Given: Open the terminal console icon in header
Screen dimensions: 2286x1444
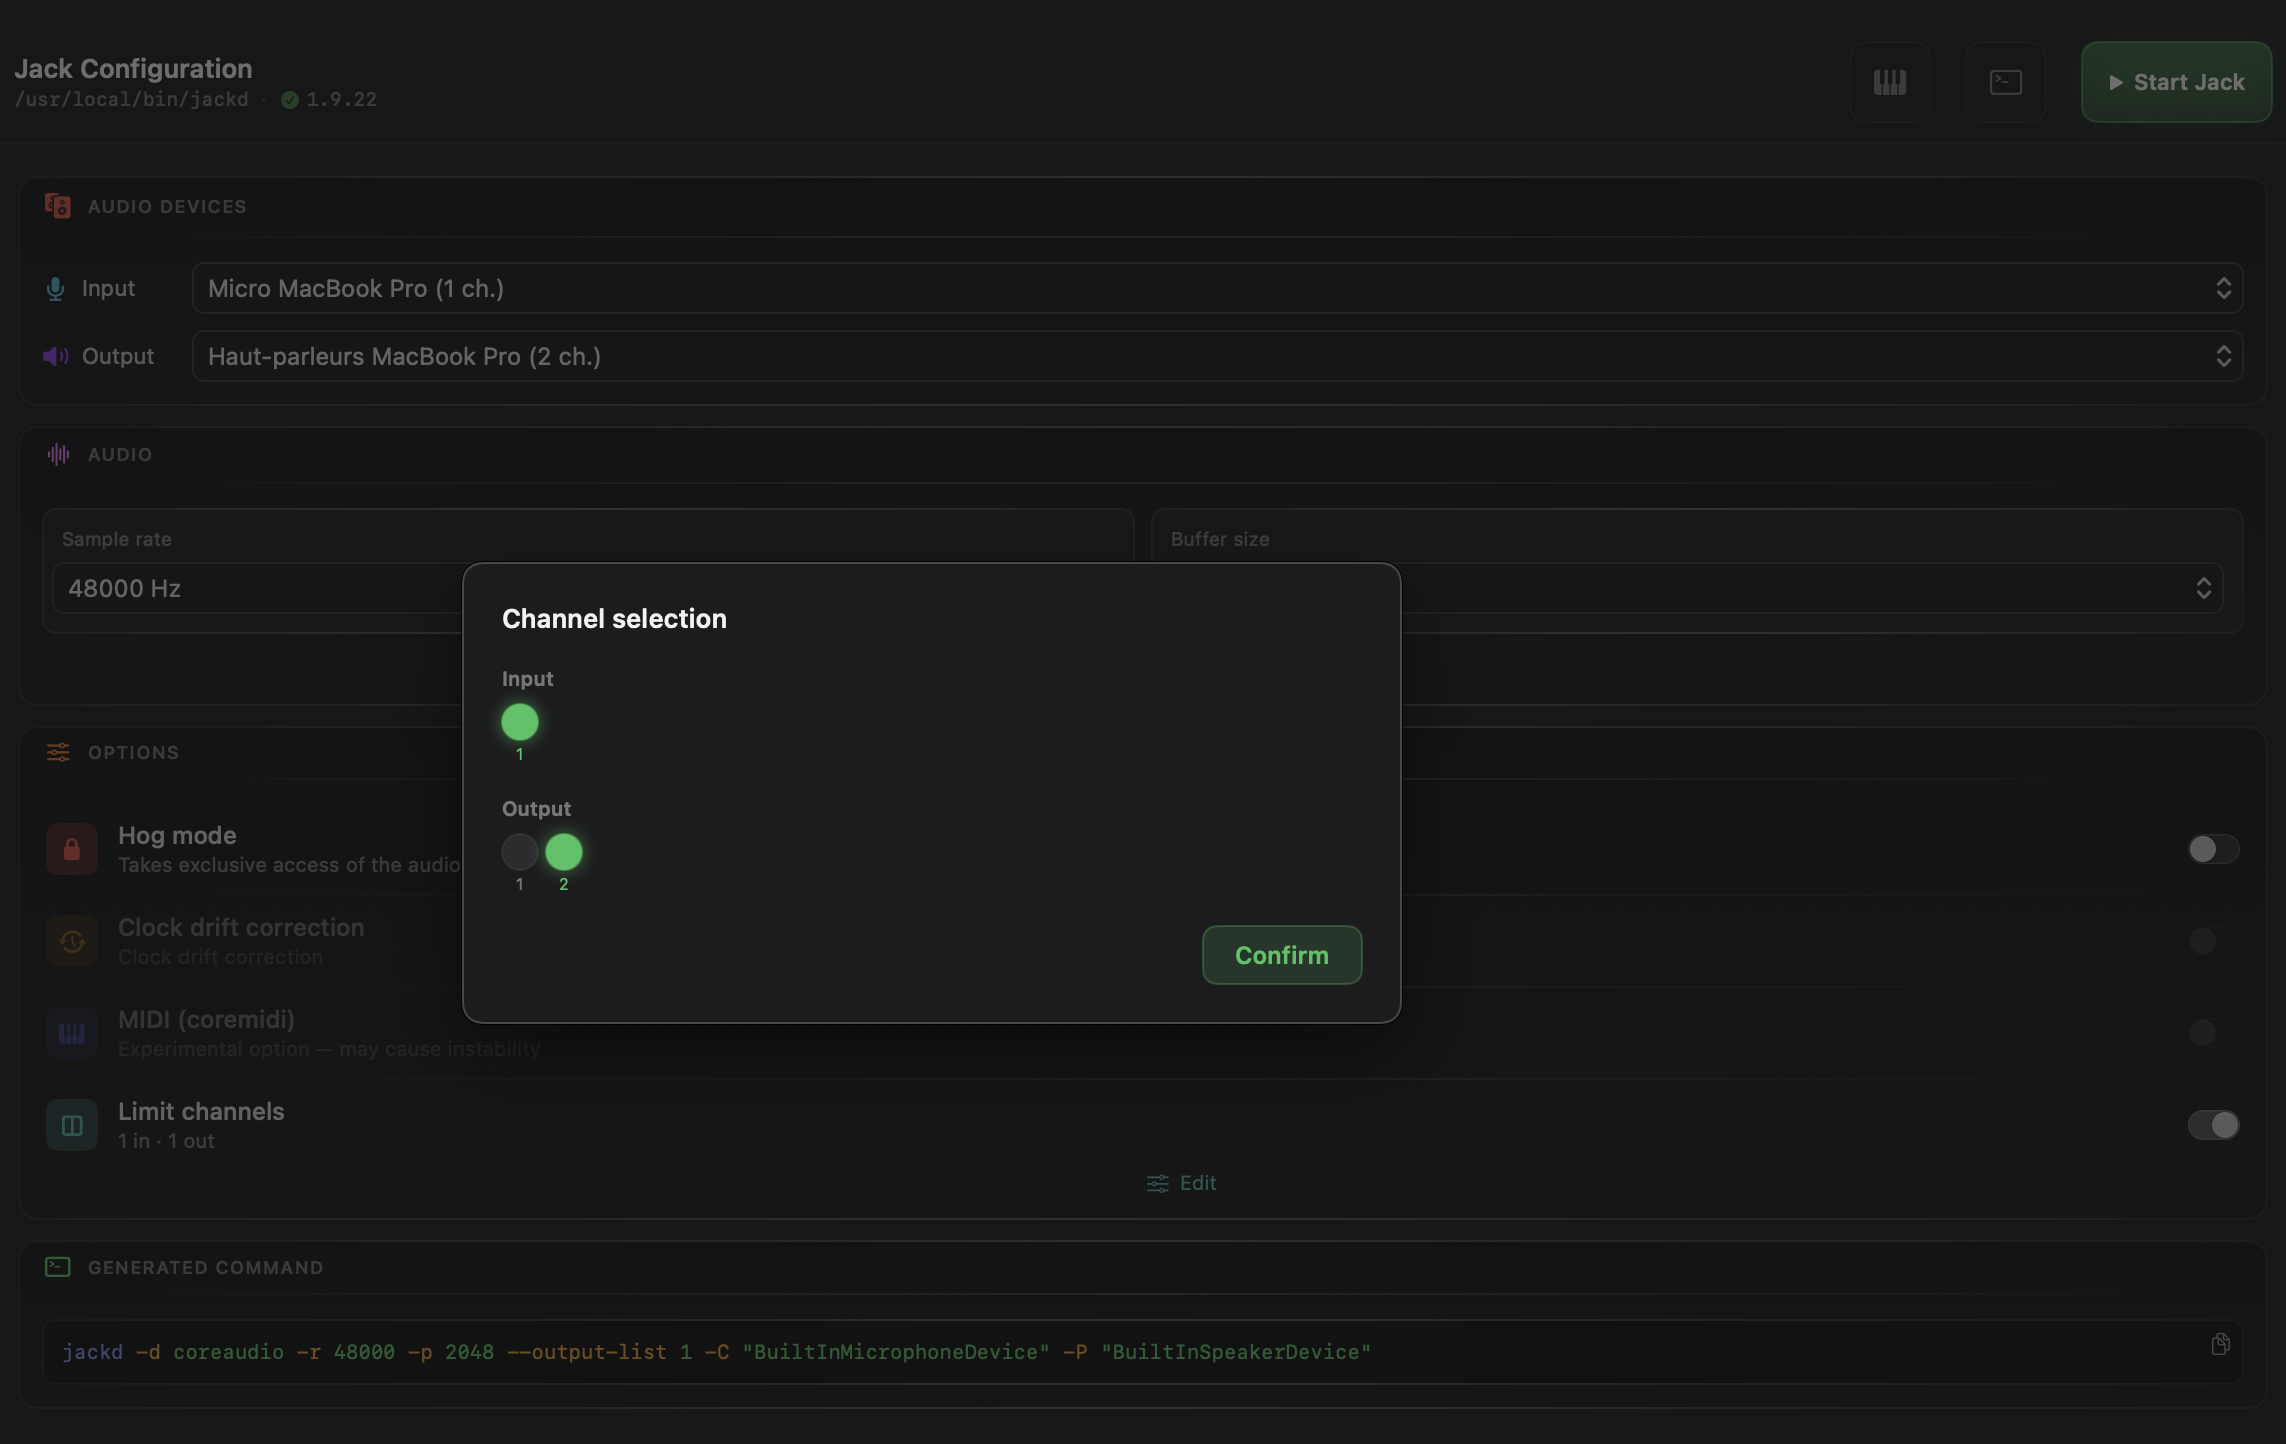Looking at the screenshot, I should [2005, 82].
